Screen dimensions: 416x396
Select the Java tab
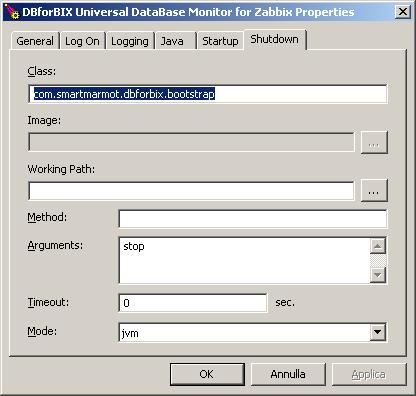click(176, 41)
